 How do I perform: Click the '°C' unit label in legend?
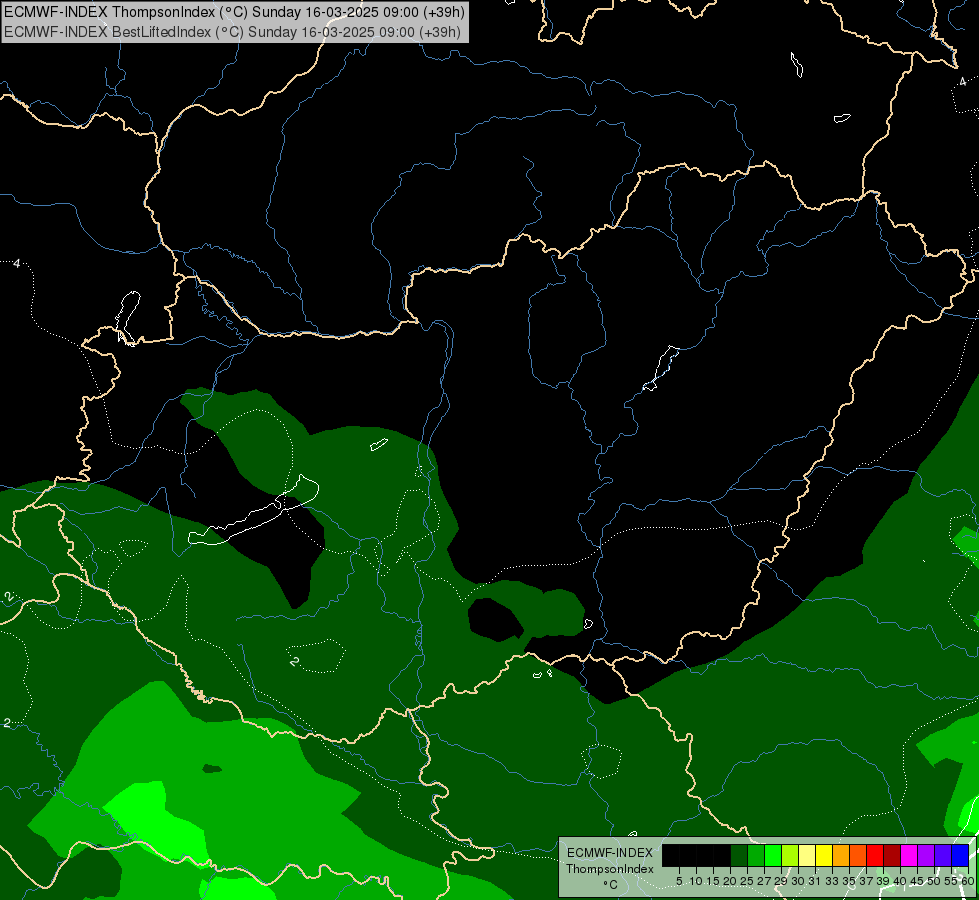pos(611,884)
